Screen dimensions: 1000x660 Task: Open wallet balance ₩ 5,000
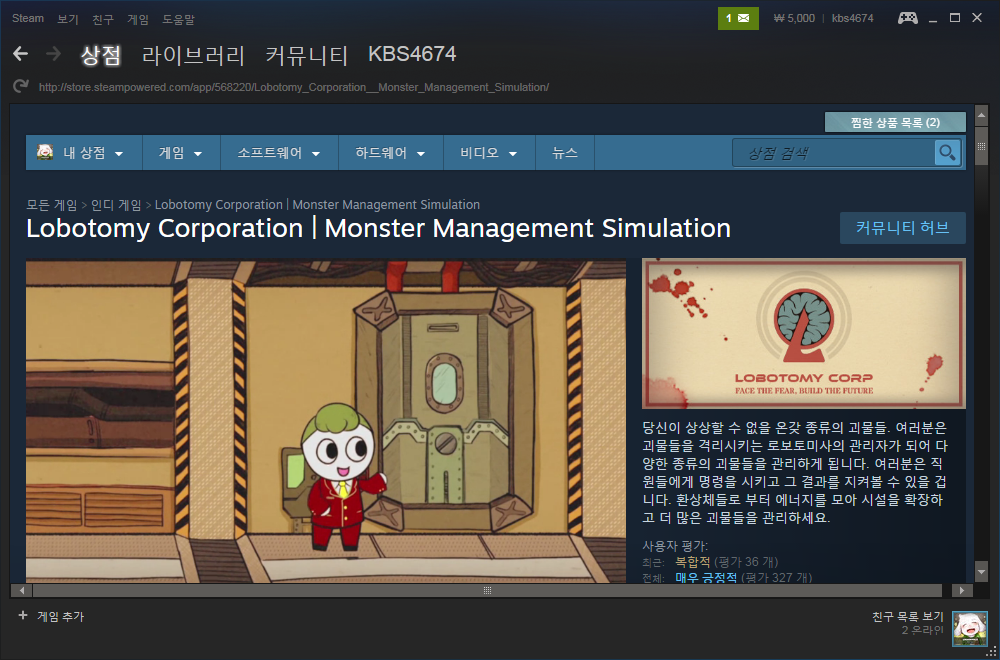[794, 18]
